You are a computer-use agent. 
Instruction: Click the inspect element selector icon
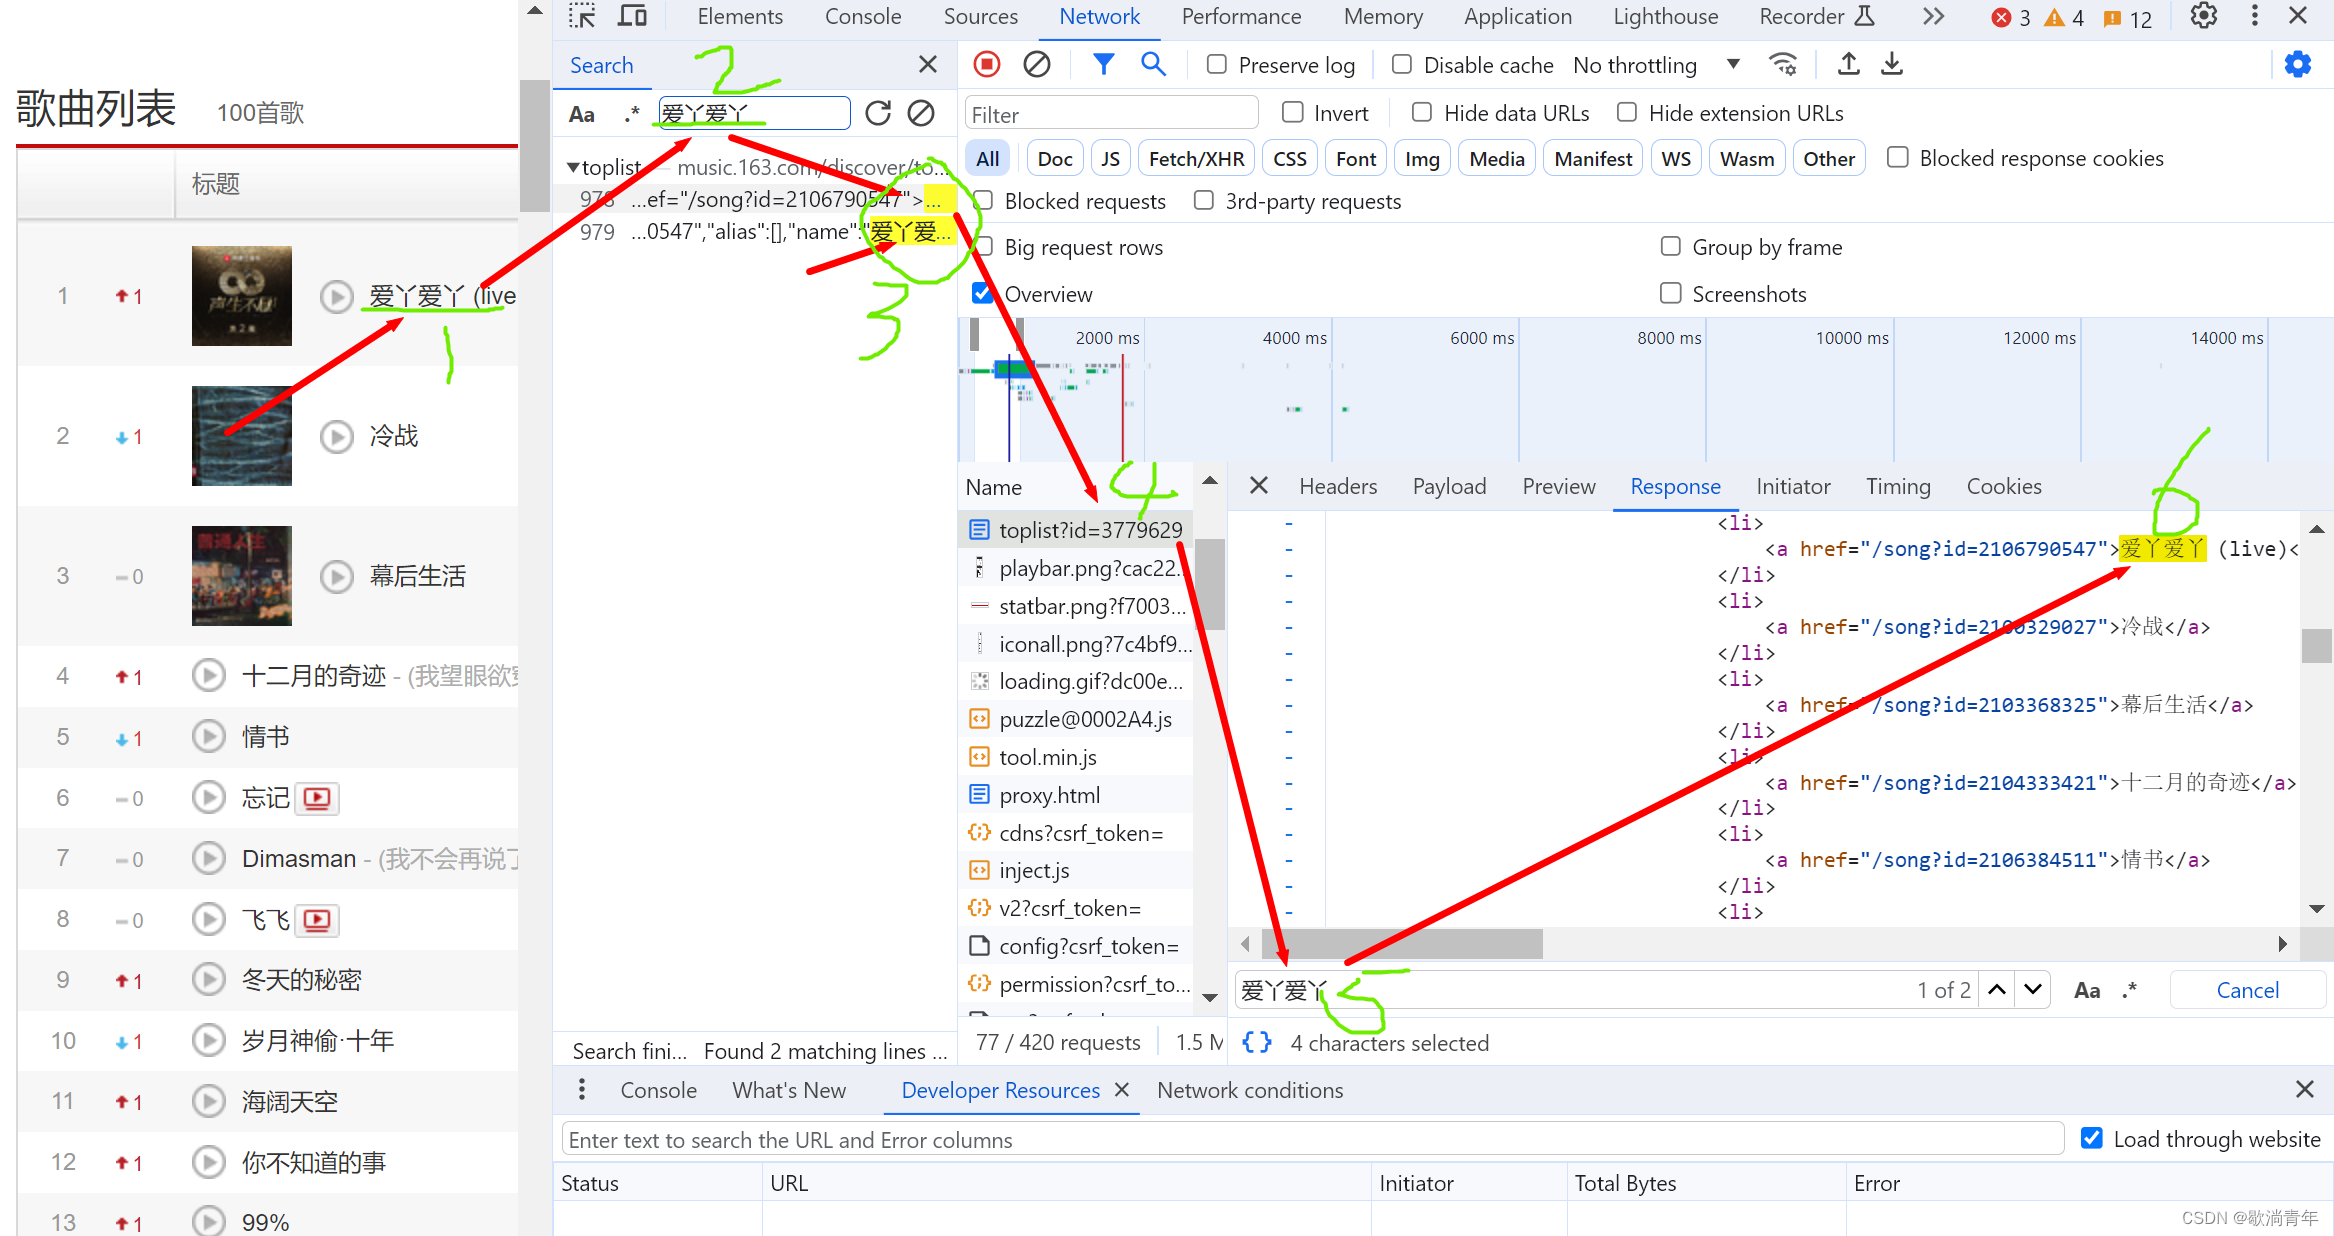582,16
